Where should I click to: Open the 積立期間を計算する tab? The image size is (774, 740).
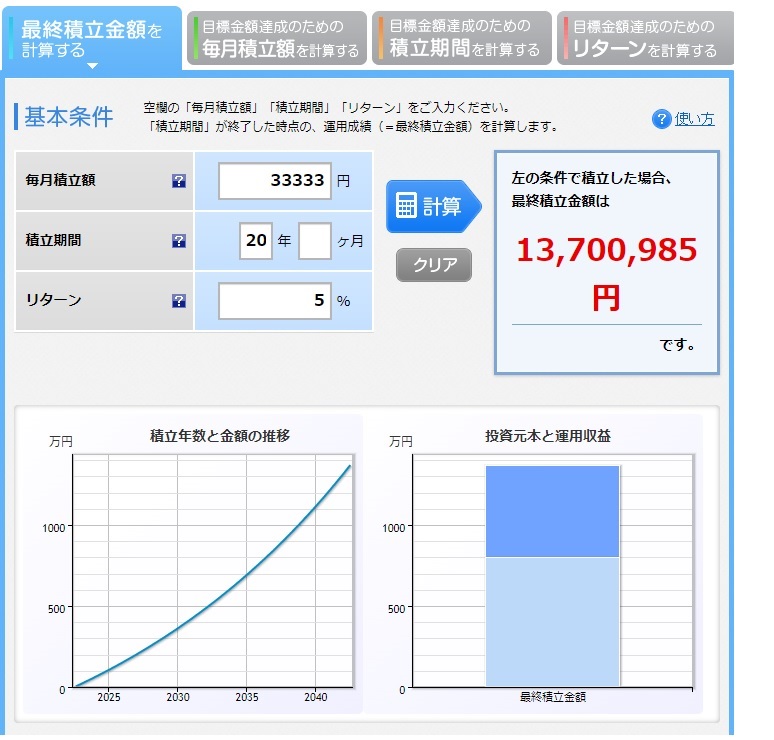(462, 39)
